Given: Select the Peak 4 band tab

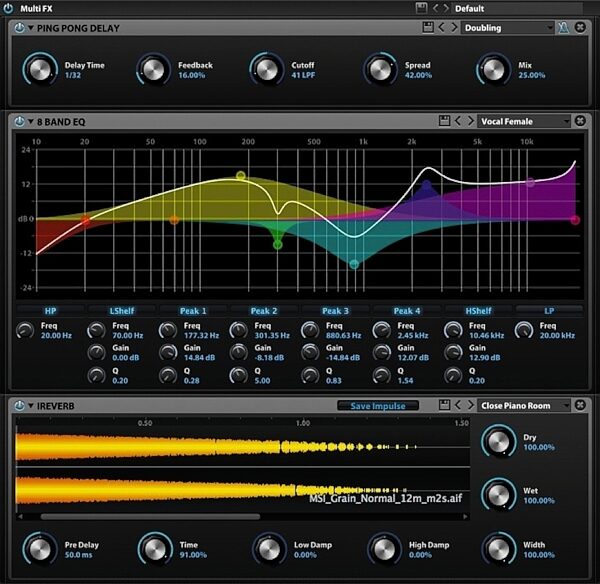Looking at the screenshot, I should [407, 311].
